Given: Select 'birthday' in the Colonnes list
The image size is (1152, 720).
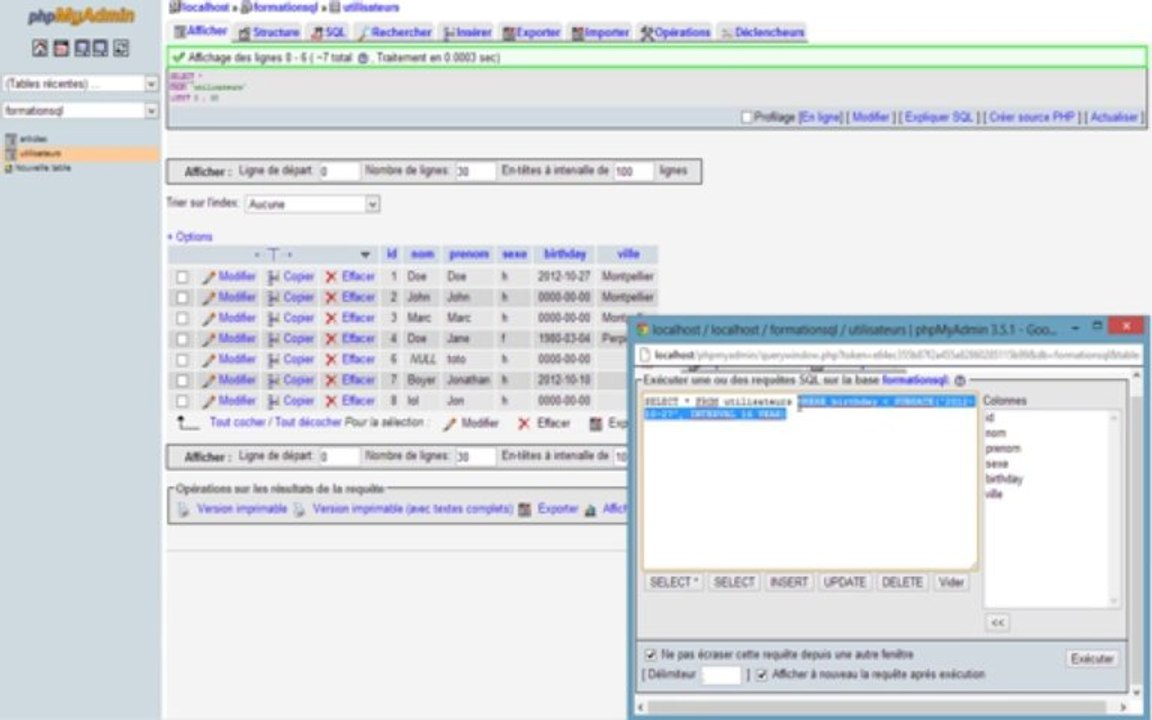Looking at the screenshot, I should click(1004, 479).
